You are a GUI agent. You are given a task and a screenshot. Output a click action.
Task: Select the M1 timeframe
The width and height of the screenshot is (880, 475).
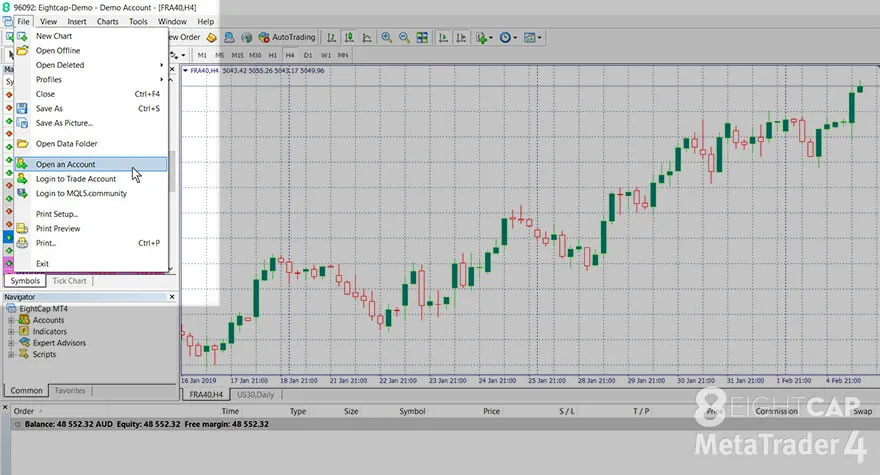[x=202, y=55]
